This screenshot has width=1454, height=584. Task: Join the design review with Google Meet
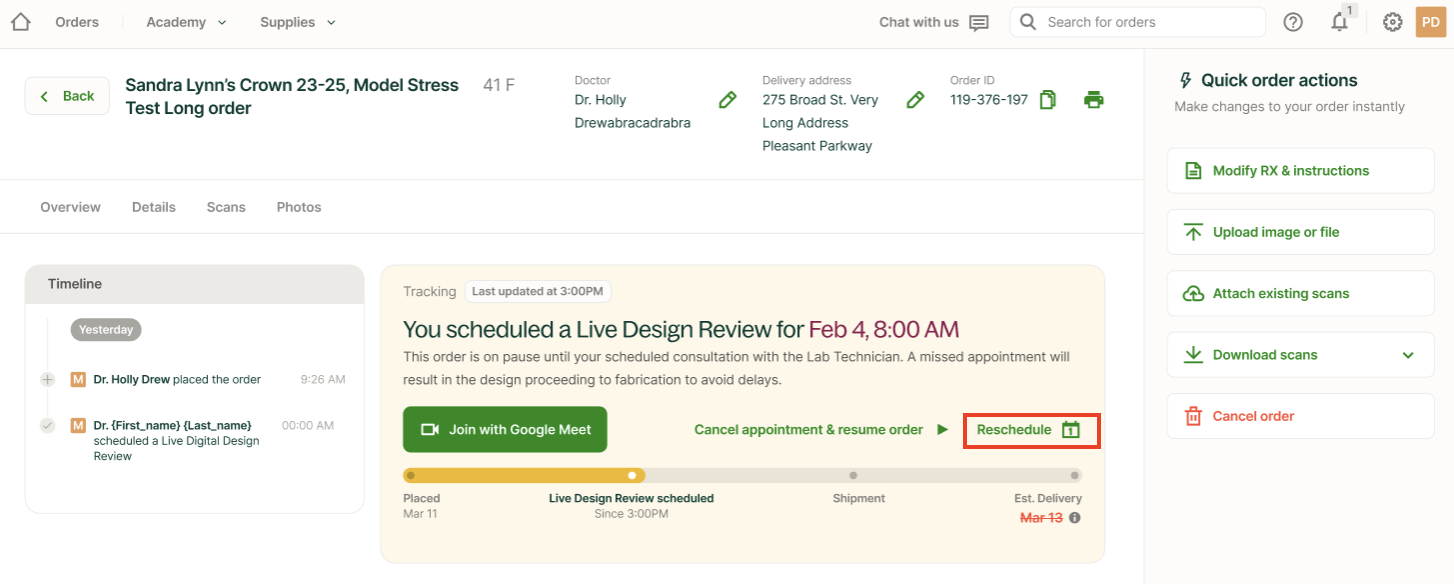(x=505, y=429)
